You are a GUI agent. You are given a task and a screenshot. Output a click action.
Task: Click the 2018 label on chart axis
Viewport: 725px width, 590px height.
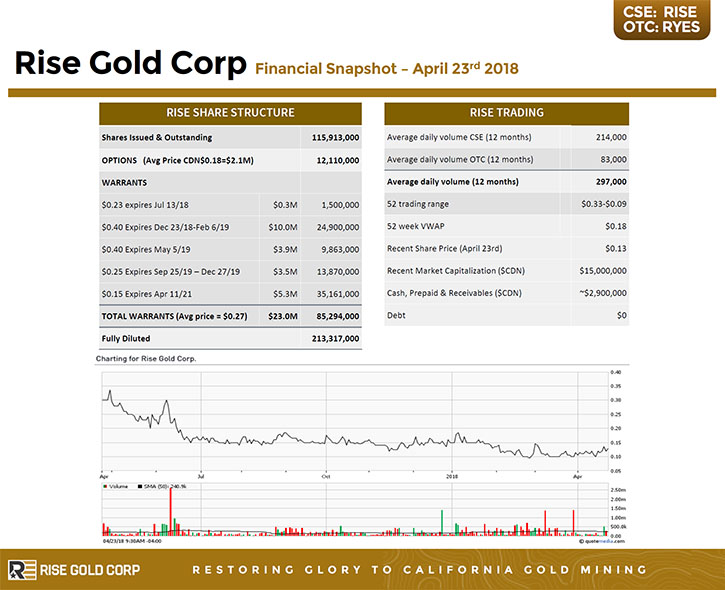(452, 476)
